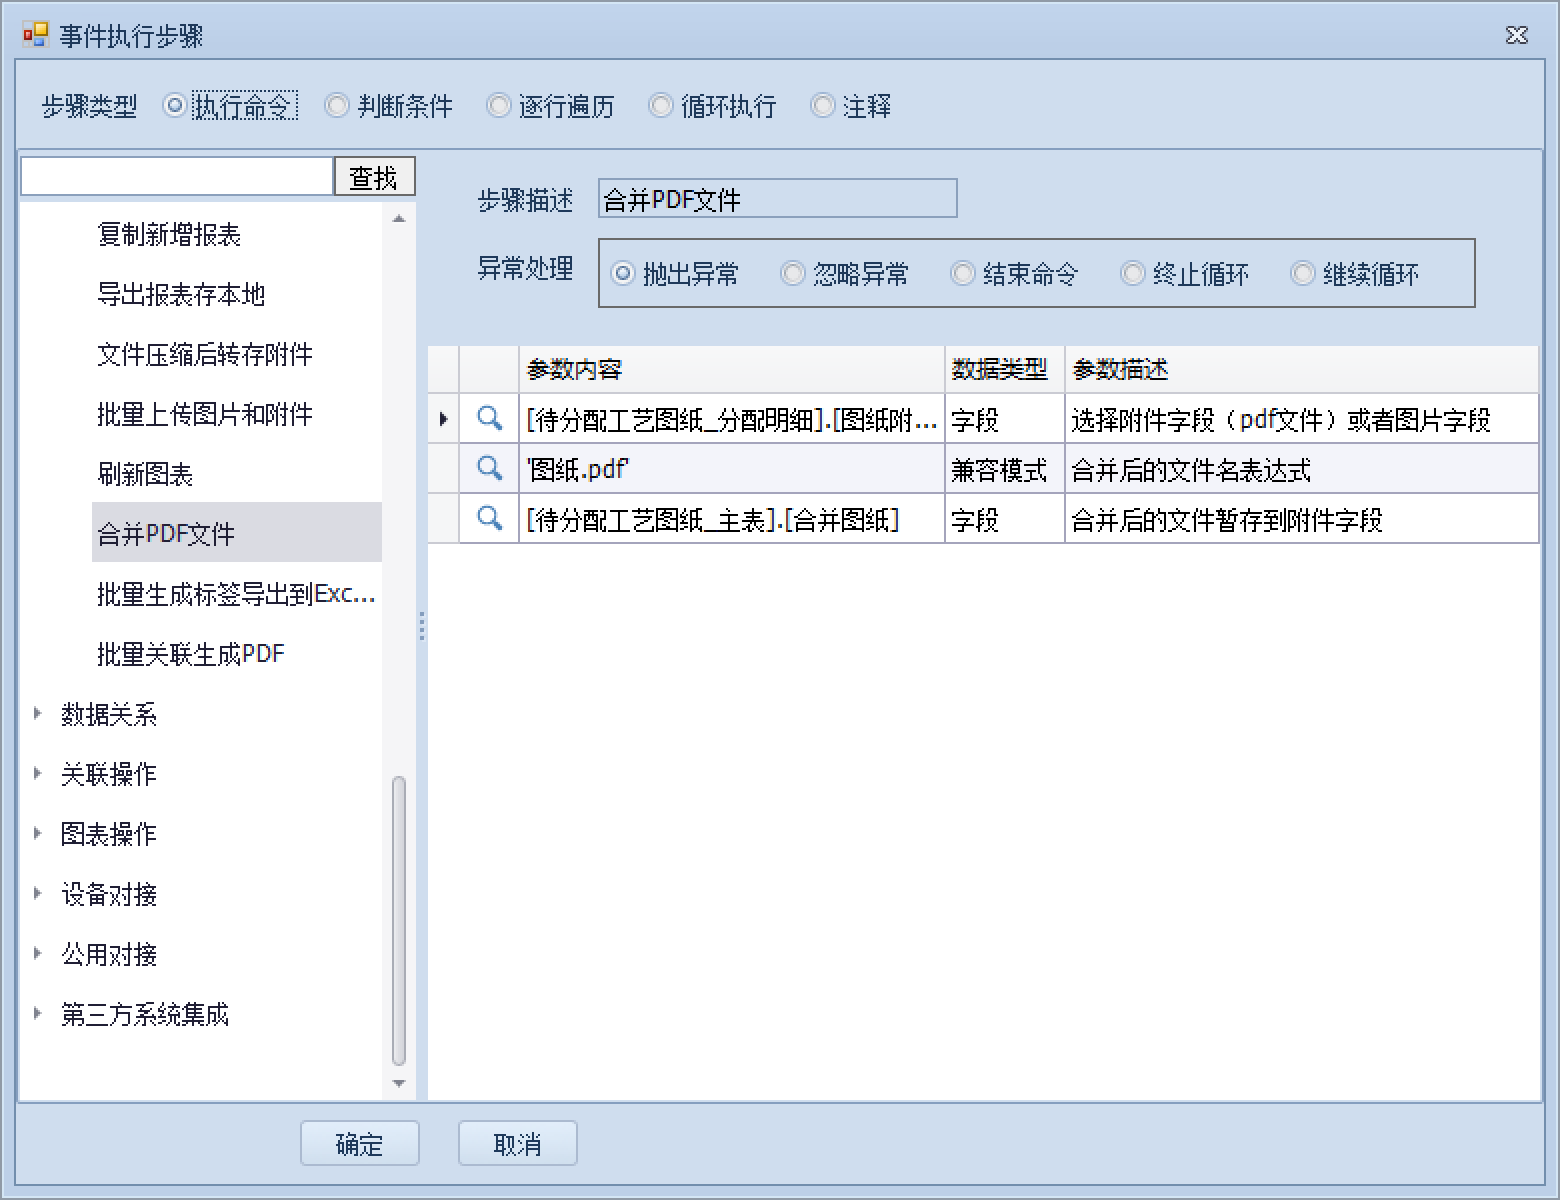Viewport: 1560px width, 1200px height.
Task: Click the 取消 button
Action: coord(517,1143)
